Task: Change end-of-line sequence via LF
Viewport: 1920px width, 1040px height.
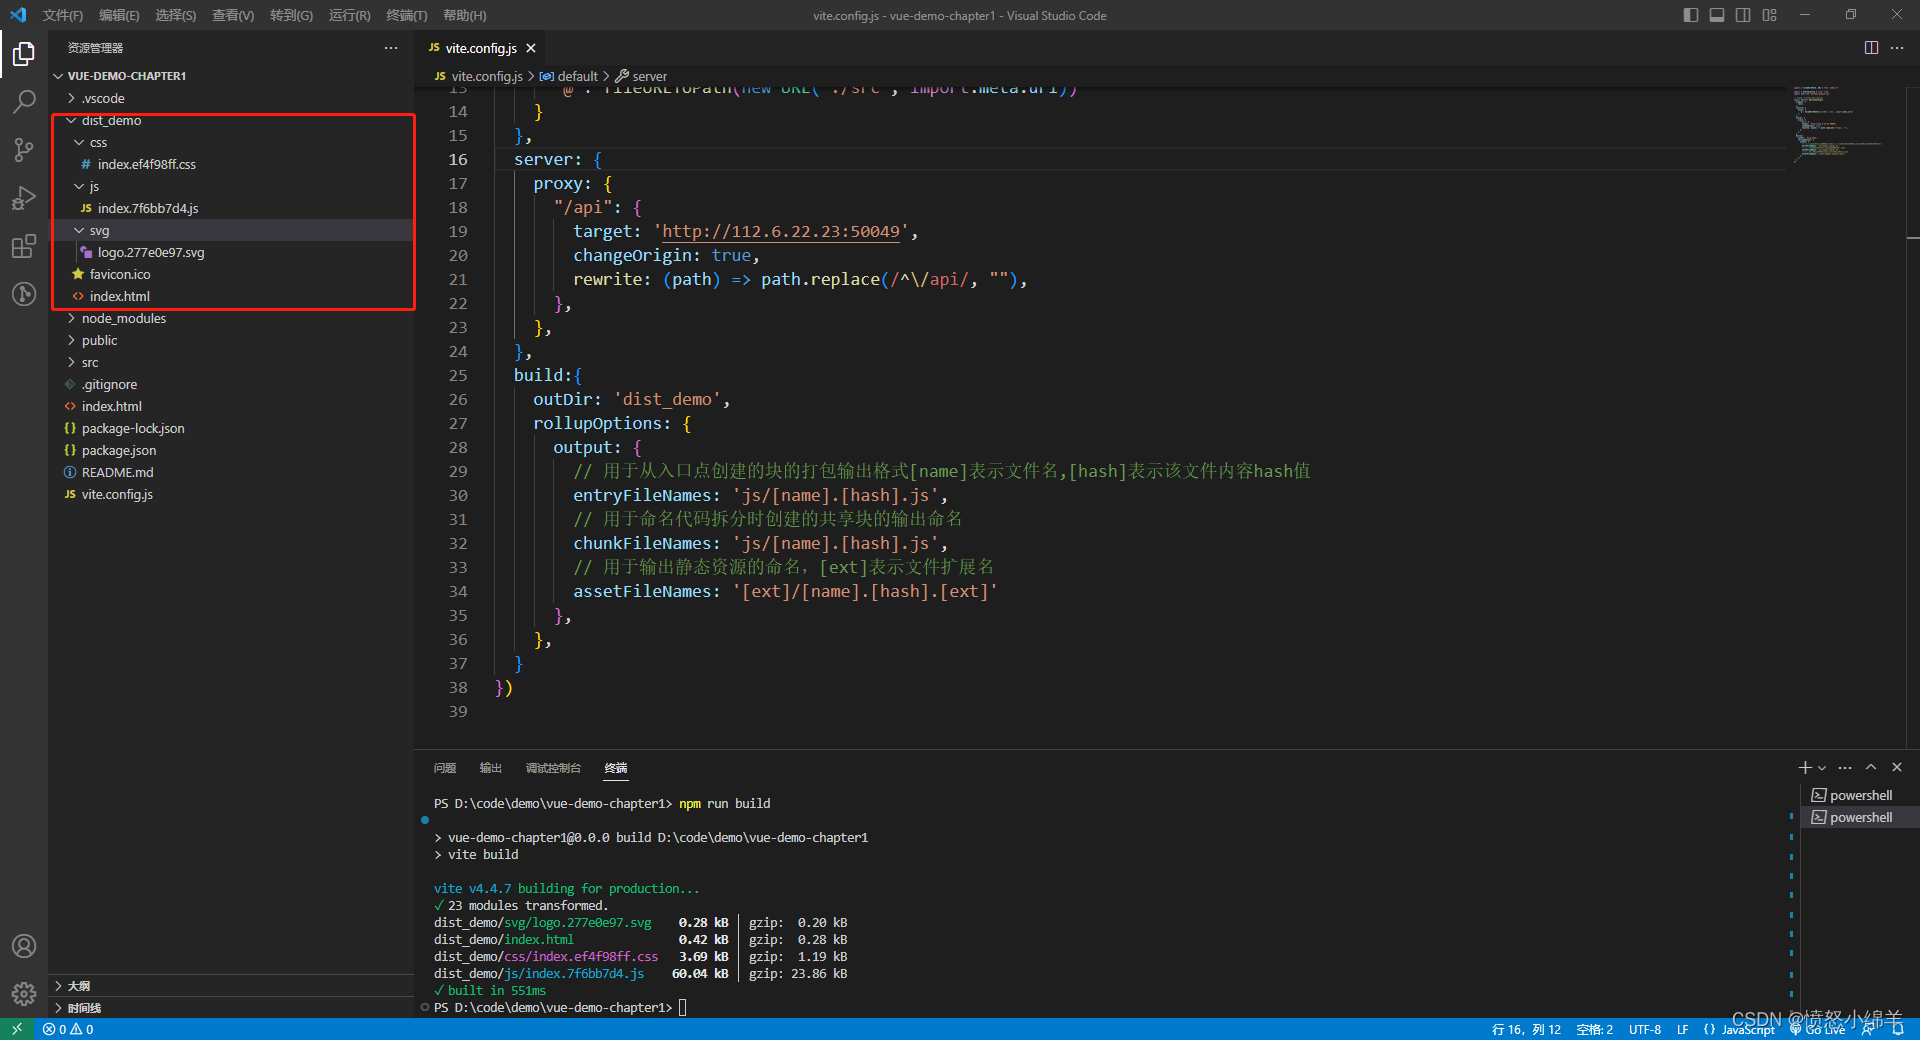Action: (x=1683, y=1029)
